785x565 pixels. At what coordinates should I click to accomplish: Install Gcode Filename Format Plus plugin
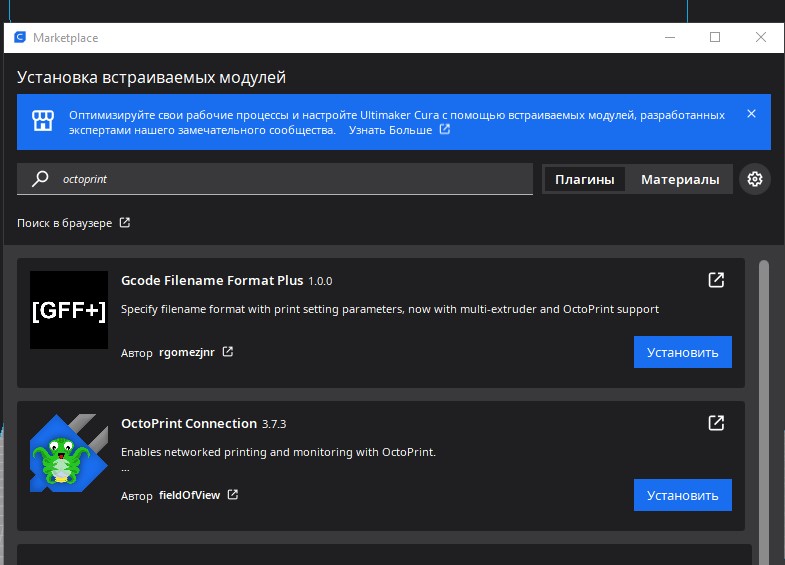pyautogui.click(x=682, y=352)
